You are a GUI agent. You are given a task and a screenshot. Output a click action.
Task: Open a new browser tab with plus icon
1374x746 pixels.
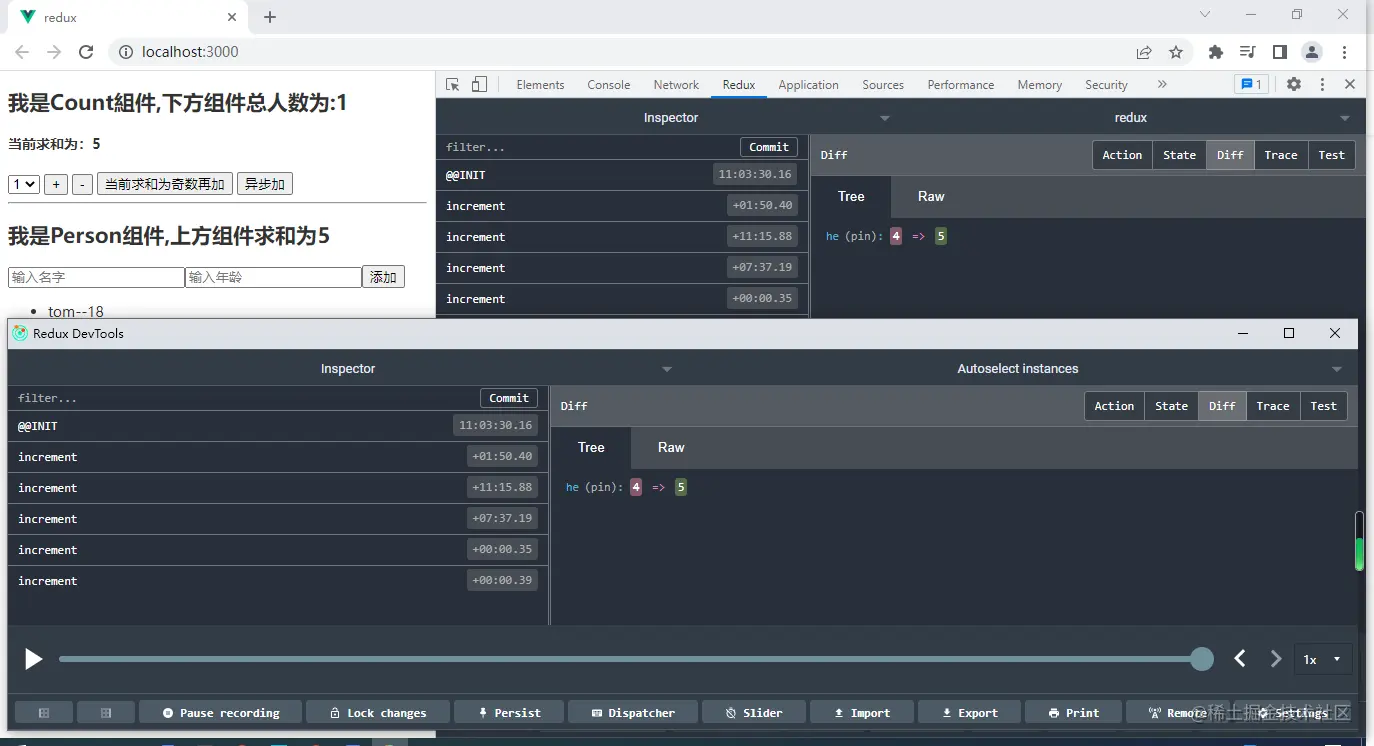tap(270, 17)
